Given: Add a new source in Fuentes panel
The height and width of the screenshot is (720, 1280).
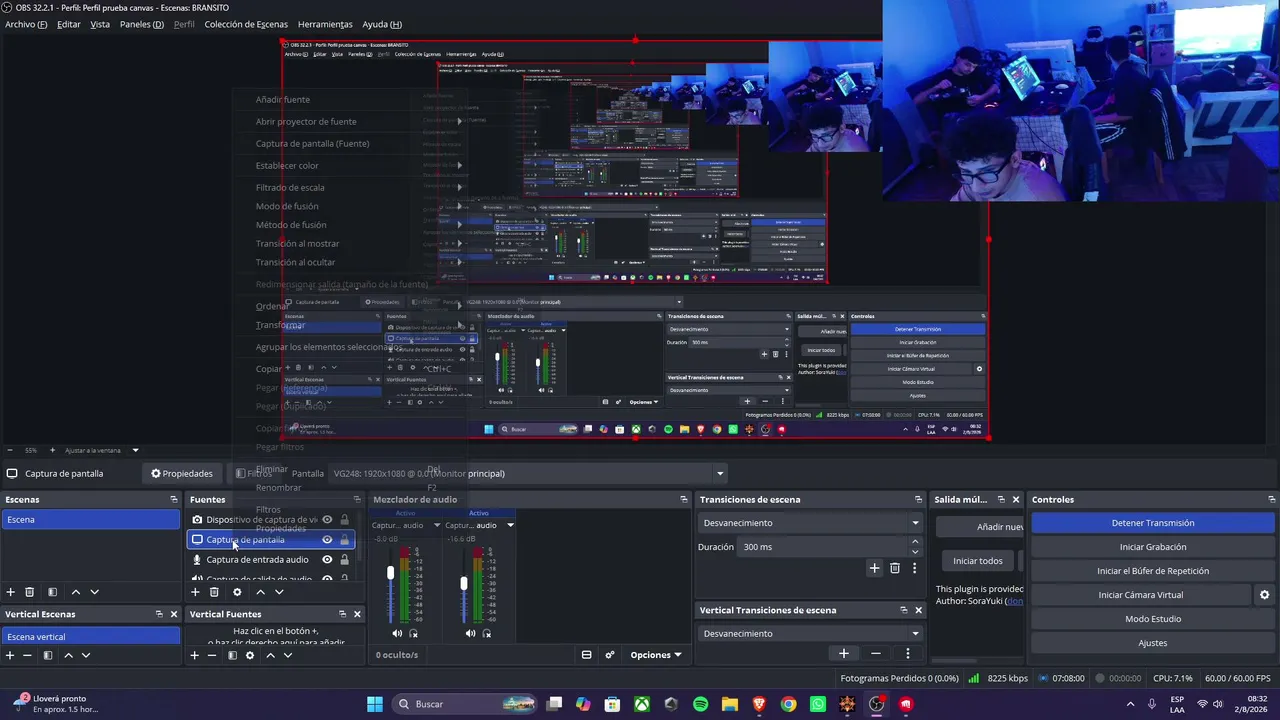Looking at the screenshot, I should [x=195, y=592].
